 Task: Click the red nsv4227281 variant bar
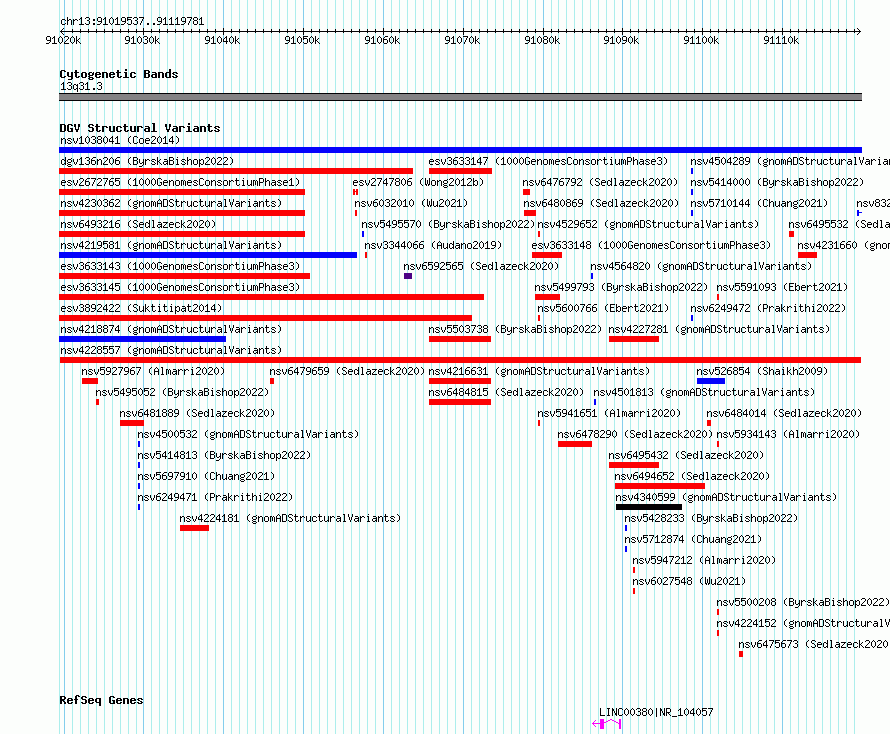tap(634, 339)
